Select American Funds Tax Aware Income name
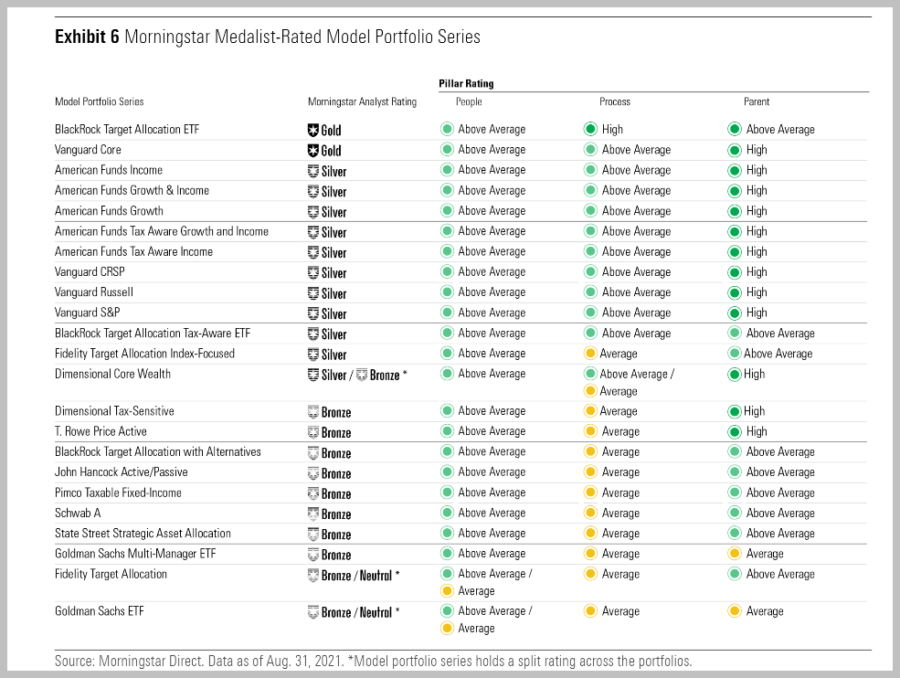Image resolution: width=900 pixels, height=678 pixels. 134,251
